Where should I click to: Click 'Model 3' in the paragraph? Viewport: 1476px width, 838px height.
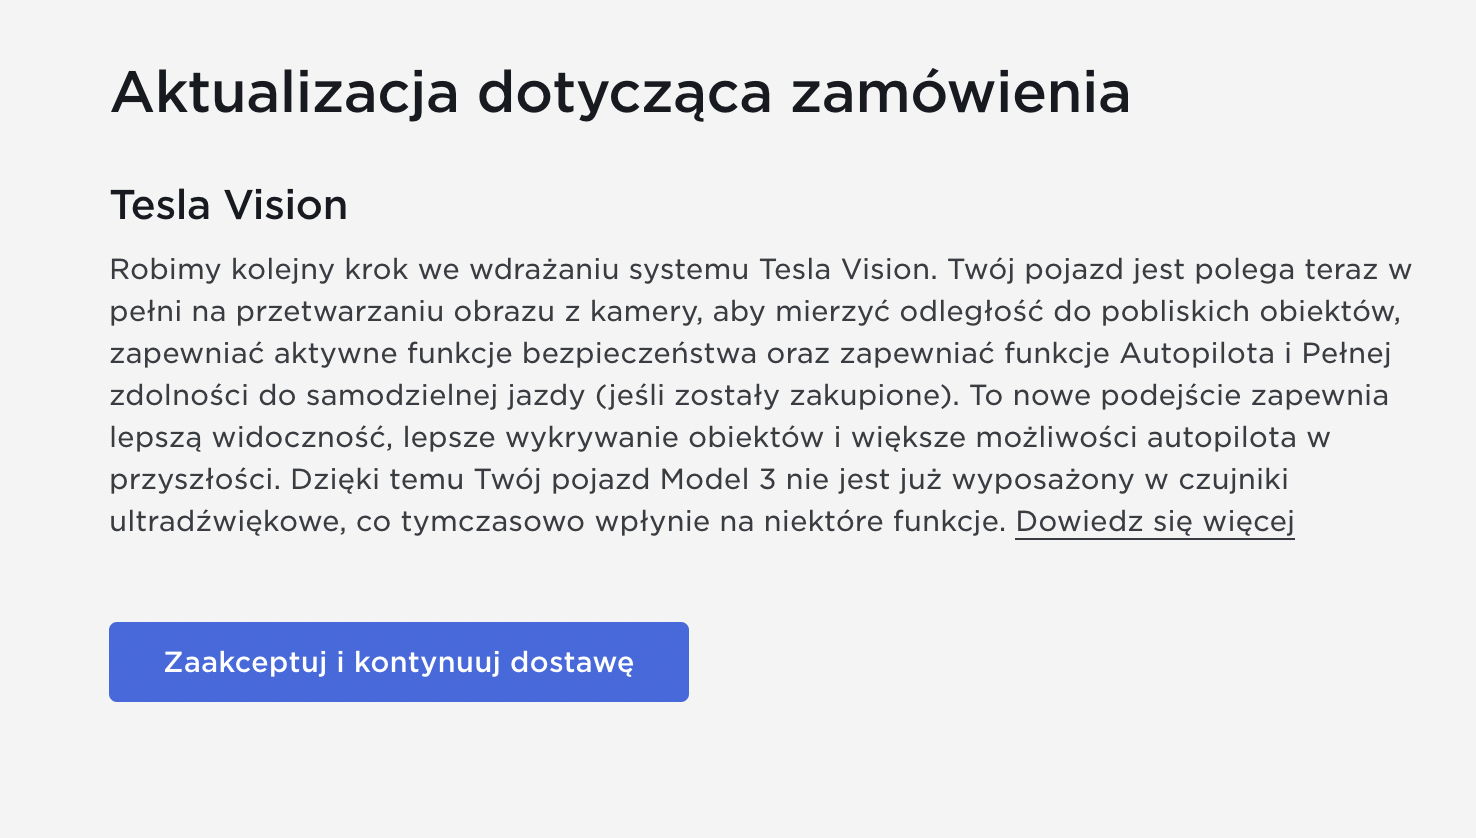[718, 479]
